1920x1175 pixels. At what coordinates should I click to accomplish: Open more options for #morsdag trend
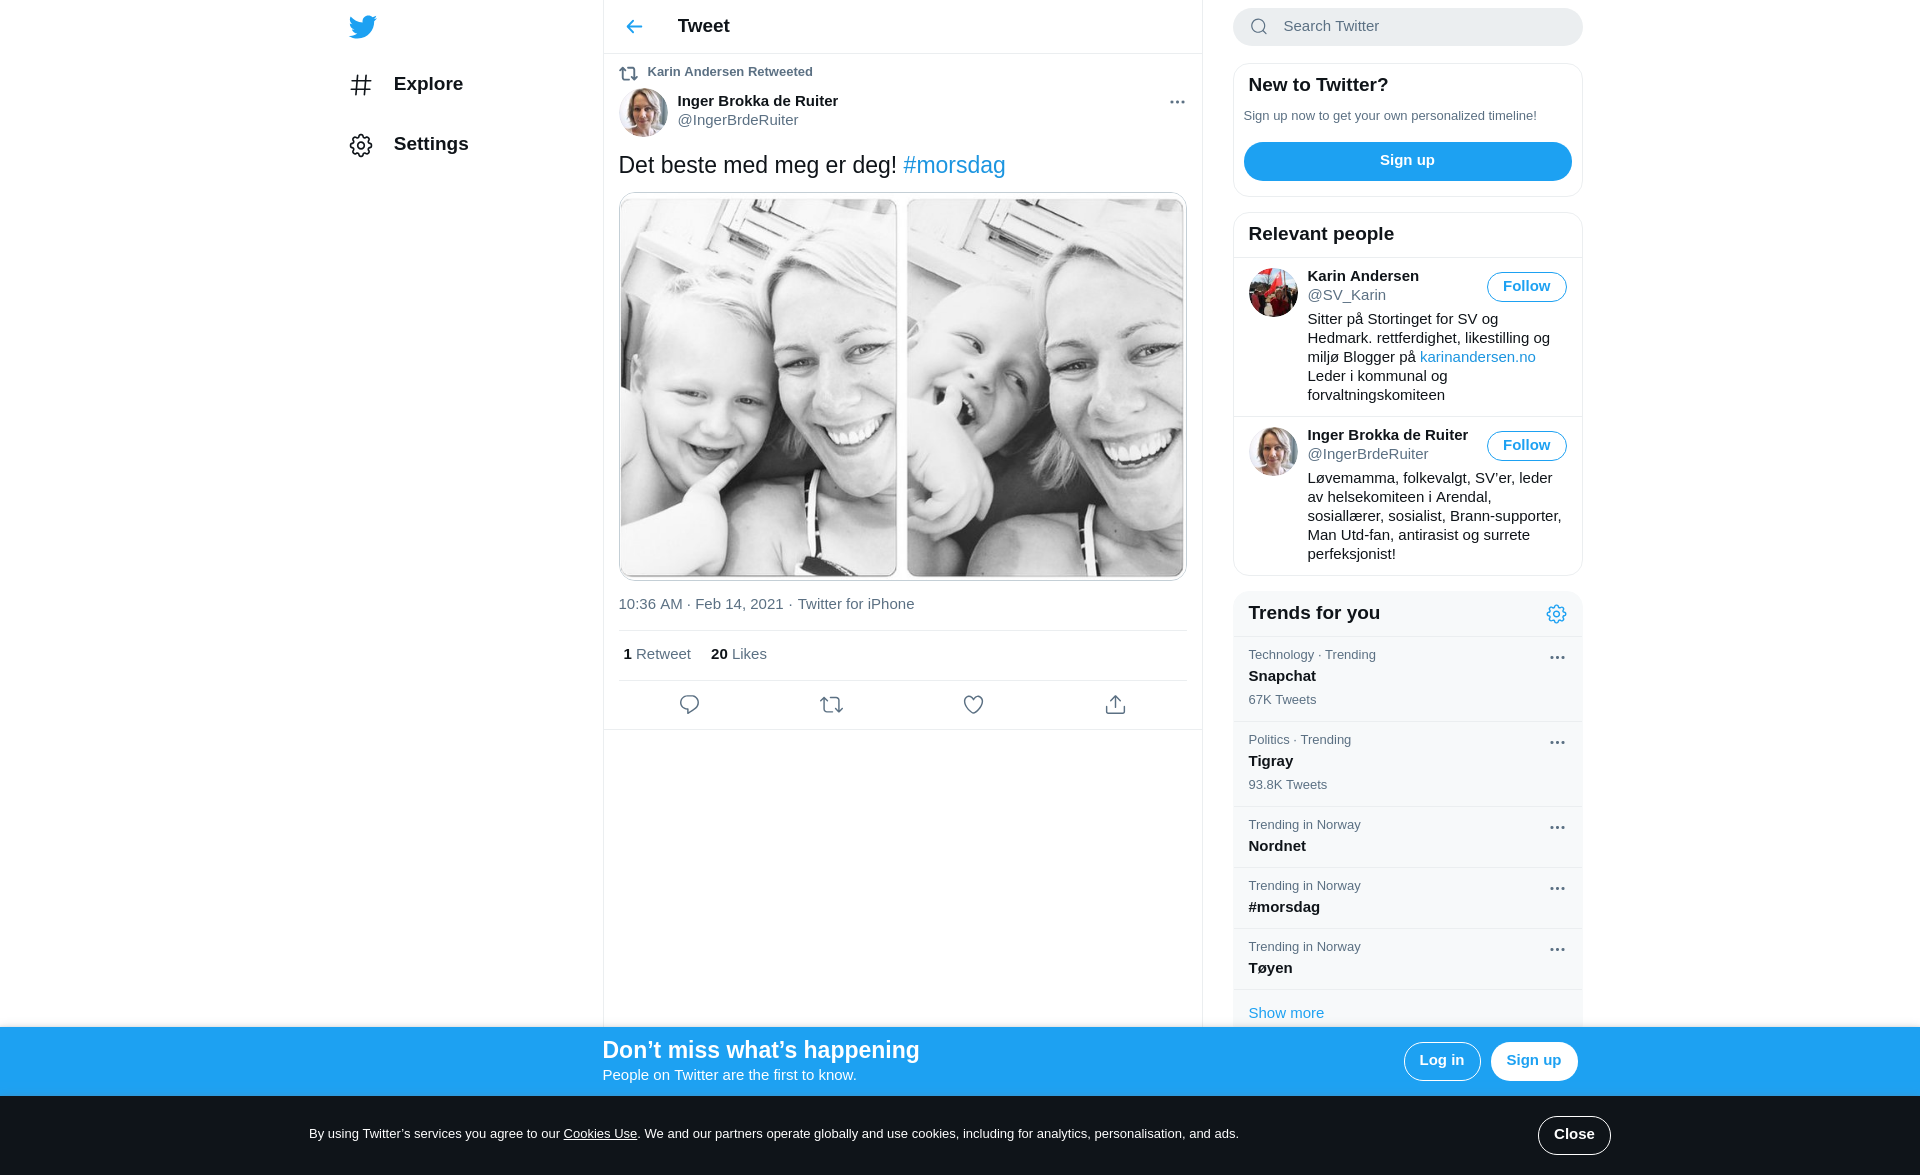(1557, 889)
